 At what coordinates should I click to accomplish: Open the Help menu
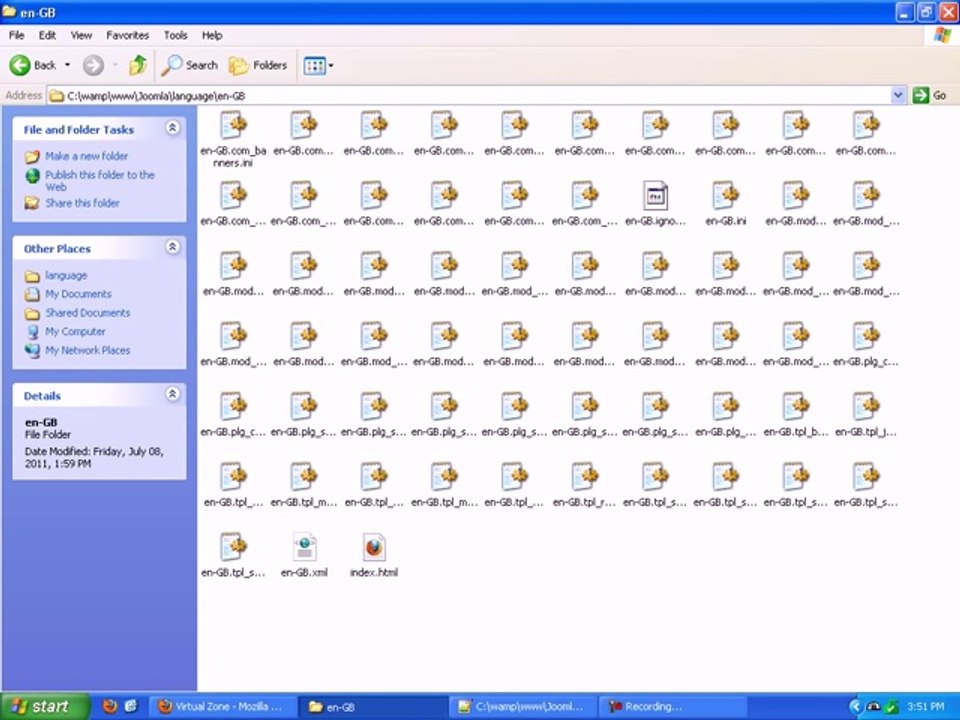(212, 36)
